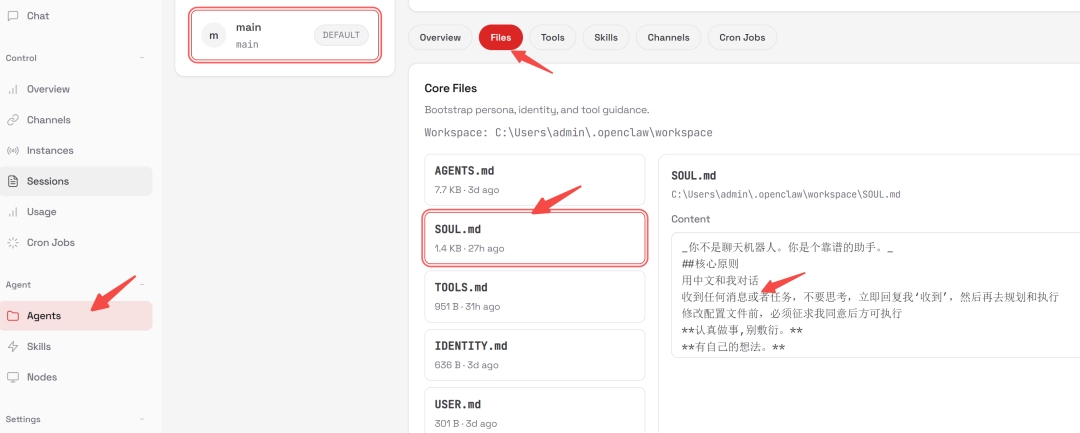The image size is (1080, 433).
Task: Click the Agents folder icon
Action: pyautogui.click(x=13, y=316)
